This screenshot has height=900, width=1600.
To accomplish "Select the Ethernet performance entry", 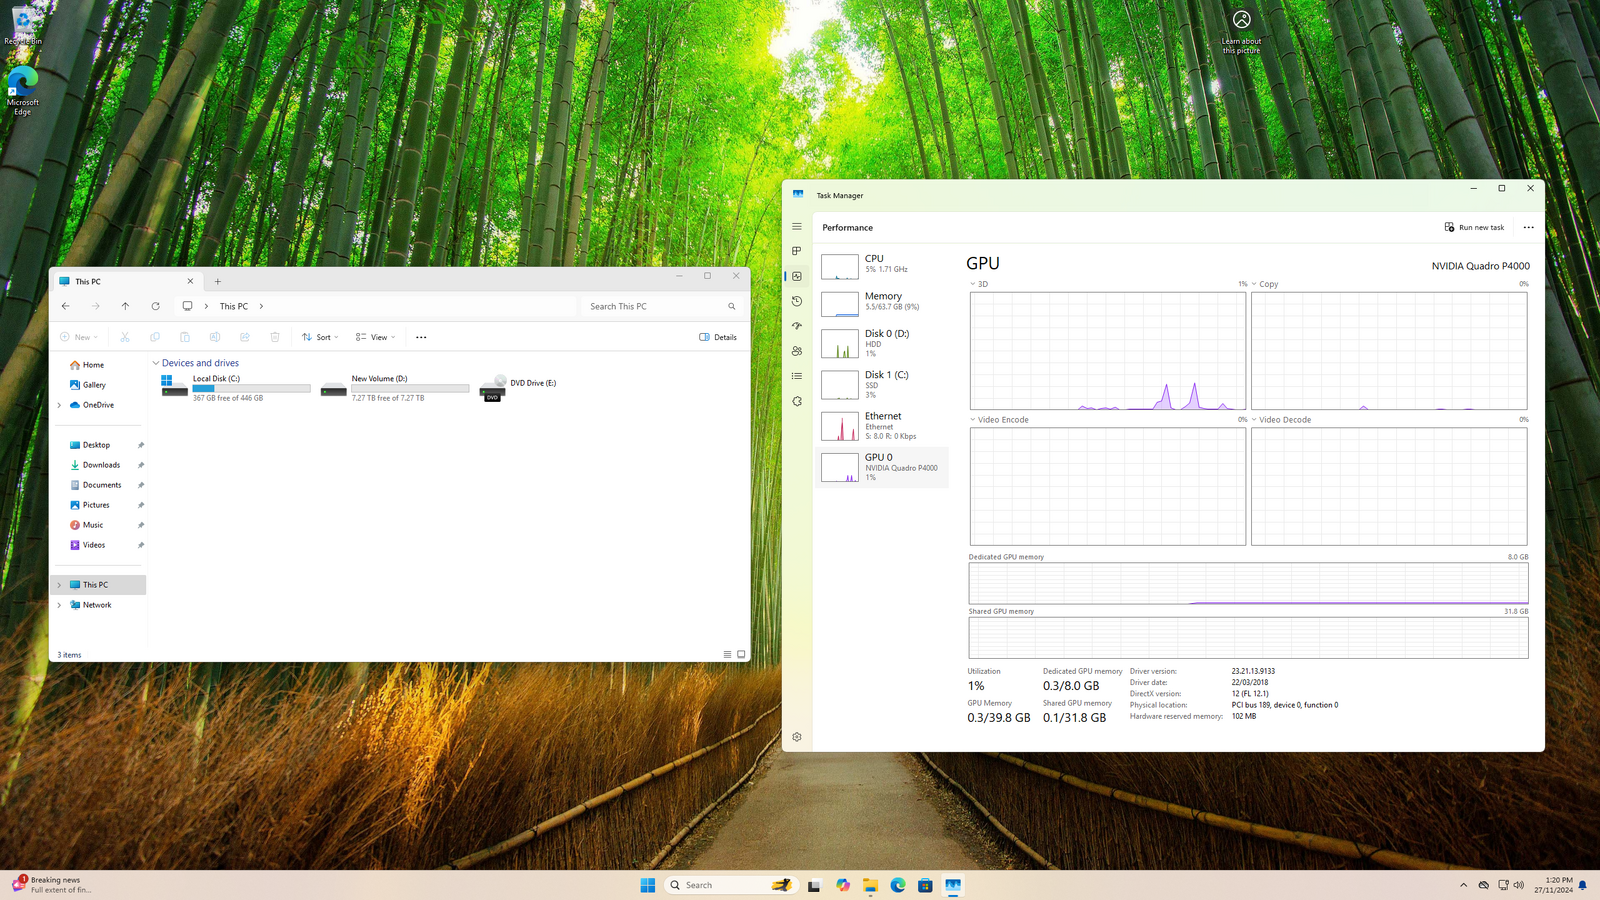I will 881,426.
